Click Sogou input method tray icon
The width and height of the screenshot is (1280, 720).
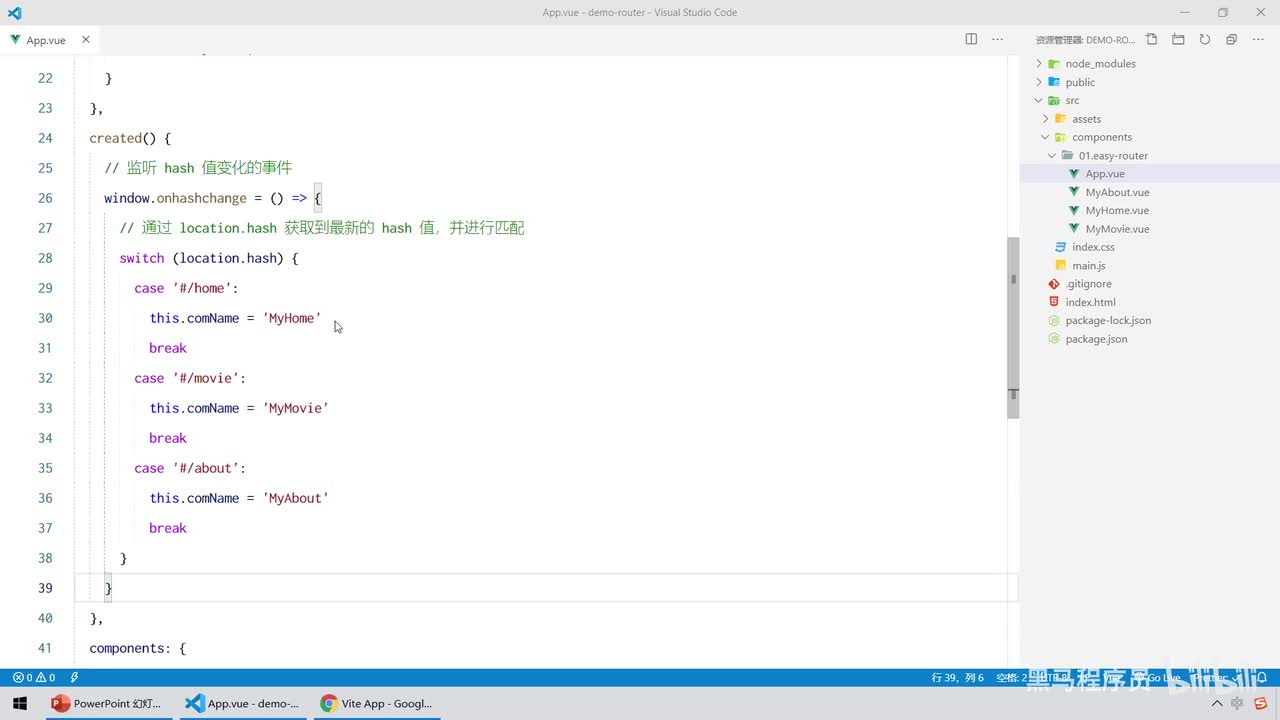(x=1261, y=704)
